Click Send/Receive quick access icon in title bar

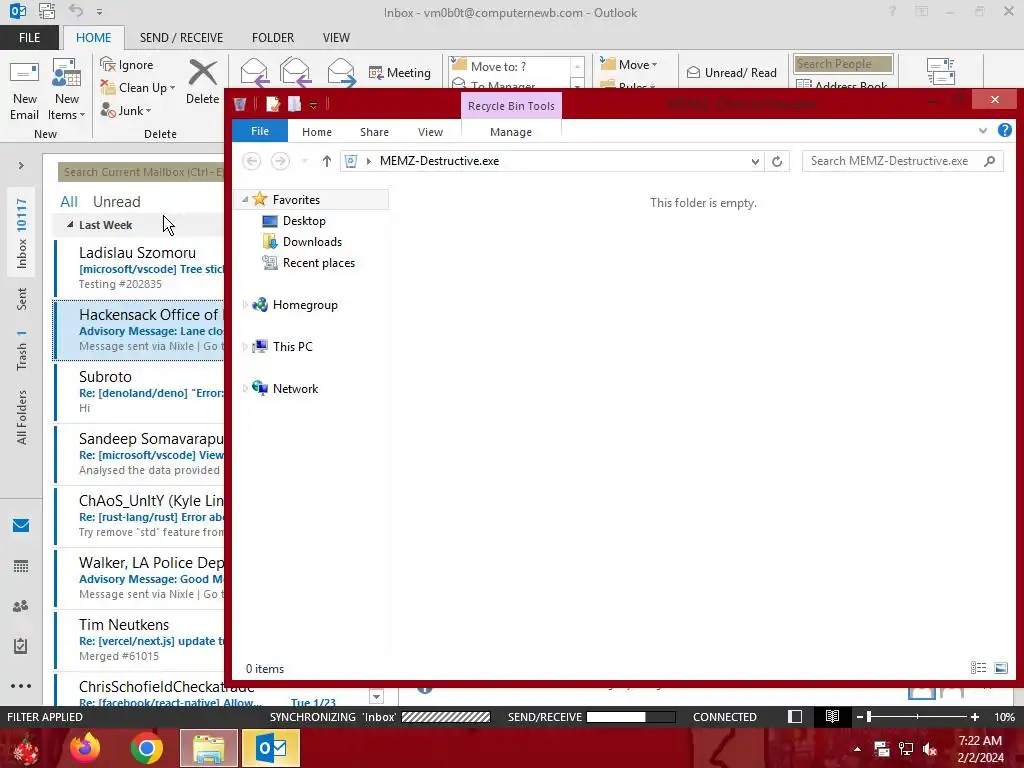tap(46, 11)
